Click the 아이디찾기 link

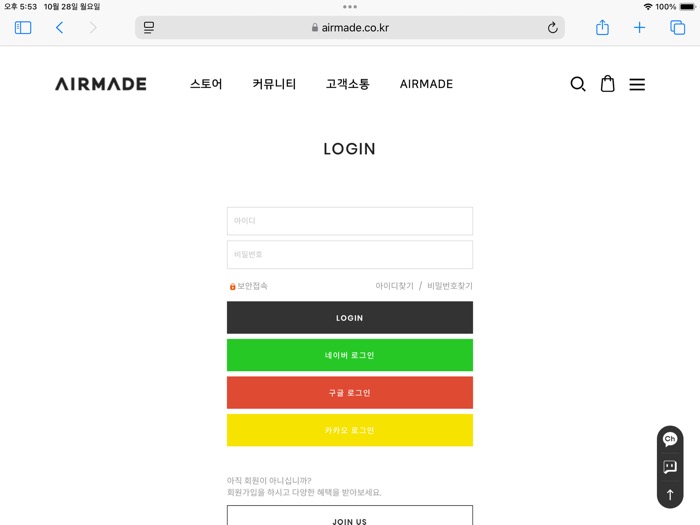point(395,286)
